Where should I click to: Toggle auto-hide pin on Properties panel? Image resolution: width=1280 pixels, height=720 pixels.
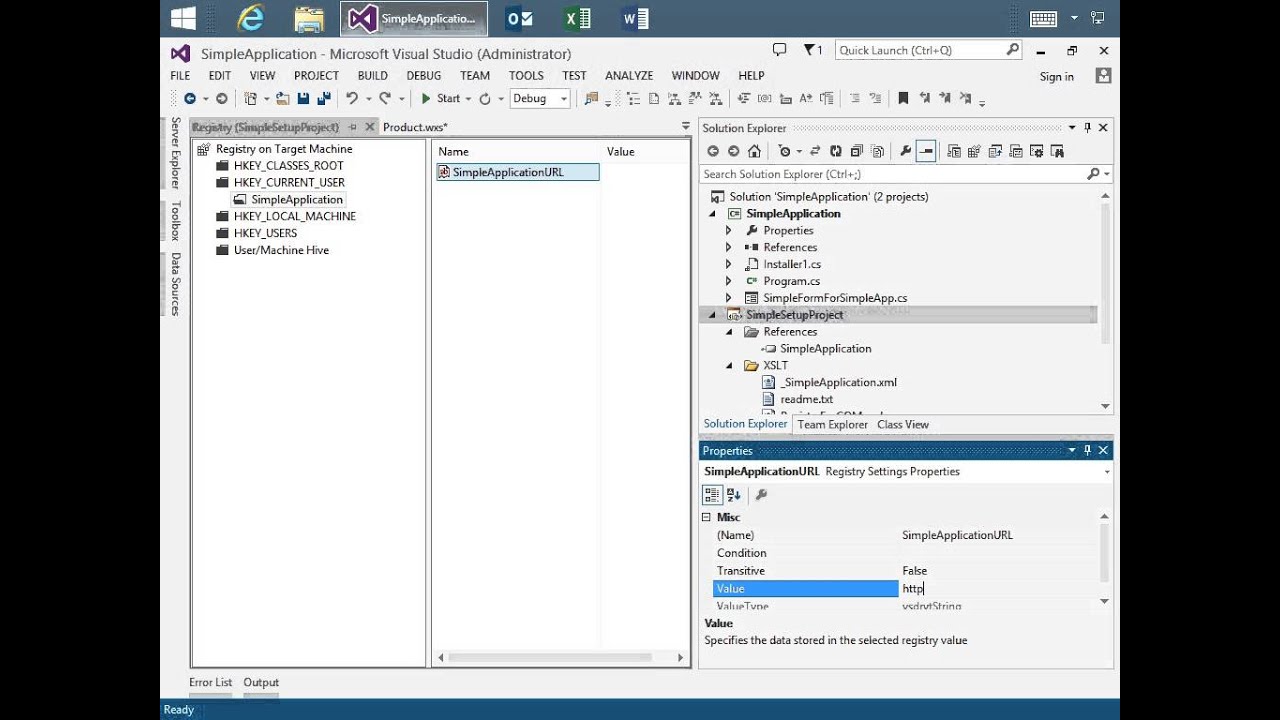click(1088, 450)
